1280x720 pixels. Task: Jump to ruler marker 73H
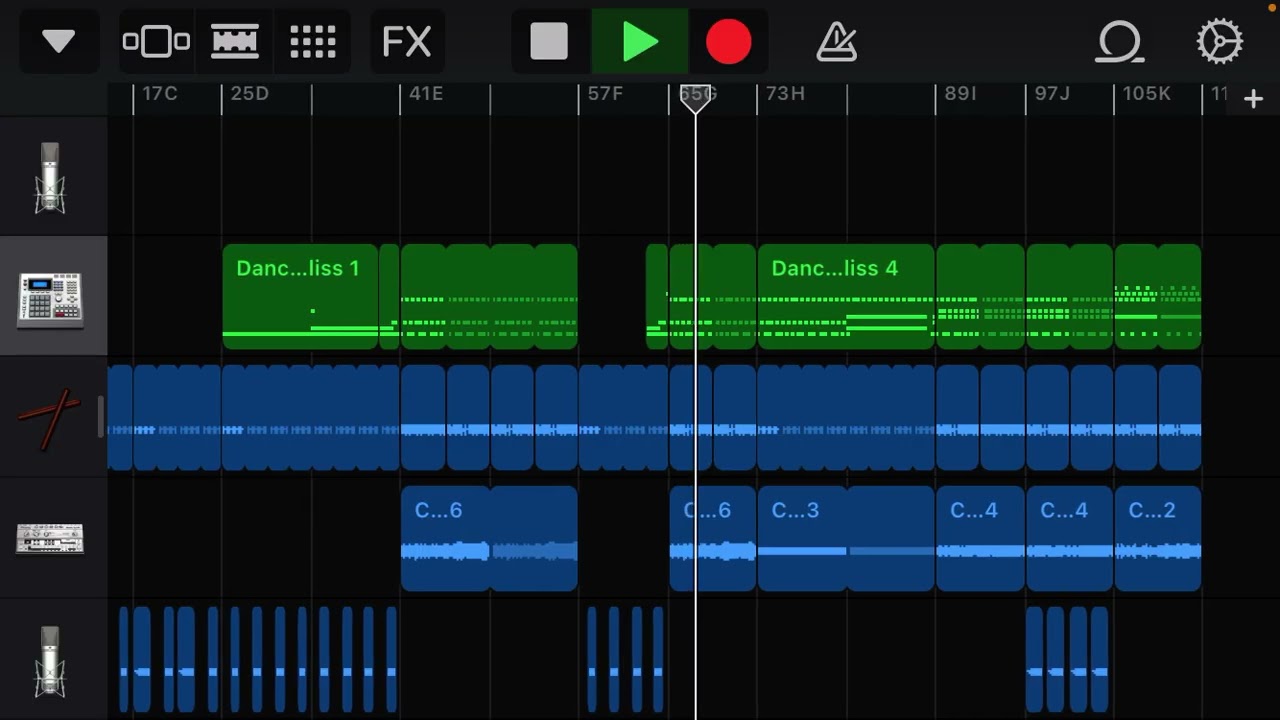pyautogui.click(x=785, y=94)
